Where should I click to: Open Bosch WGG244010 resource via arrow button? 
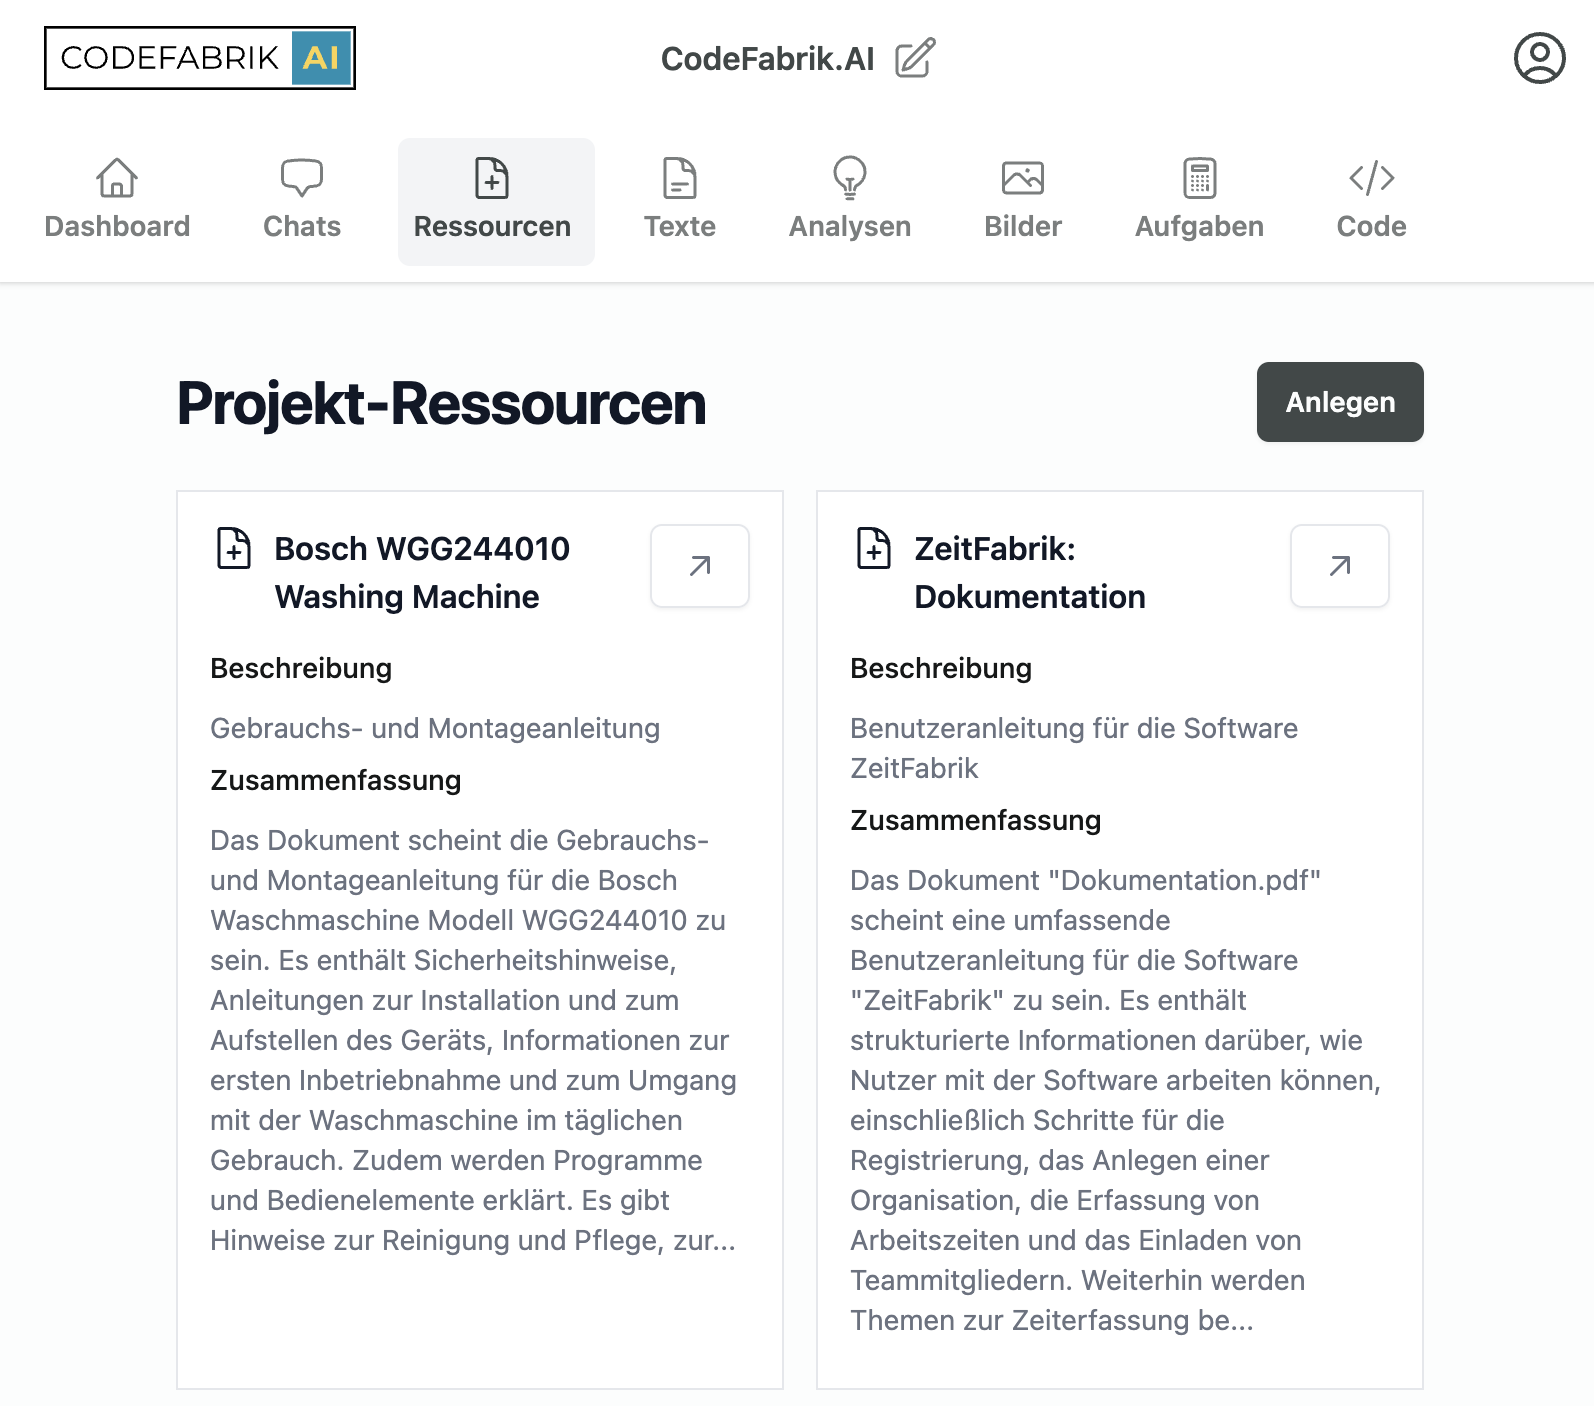tap(700, 566)
